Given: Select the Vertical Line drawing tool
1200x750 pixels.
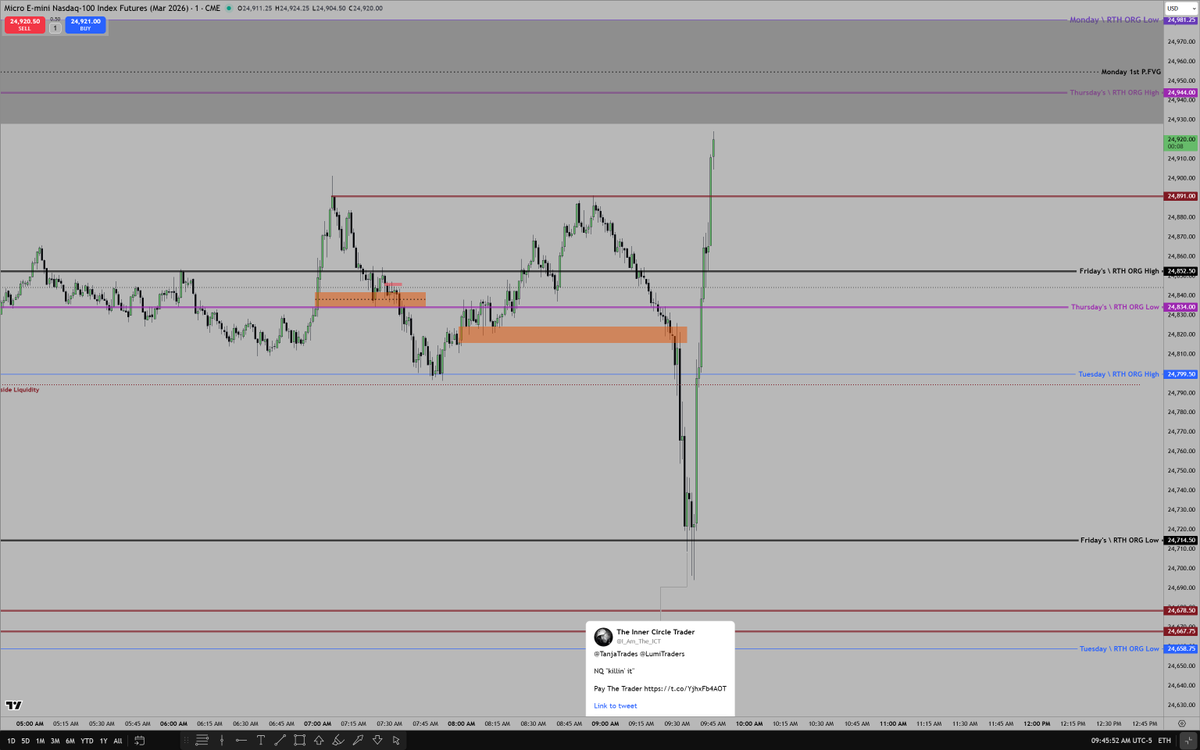Looking at the screenshot, I should [222, 740].
